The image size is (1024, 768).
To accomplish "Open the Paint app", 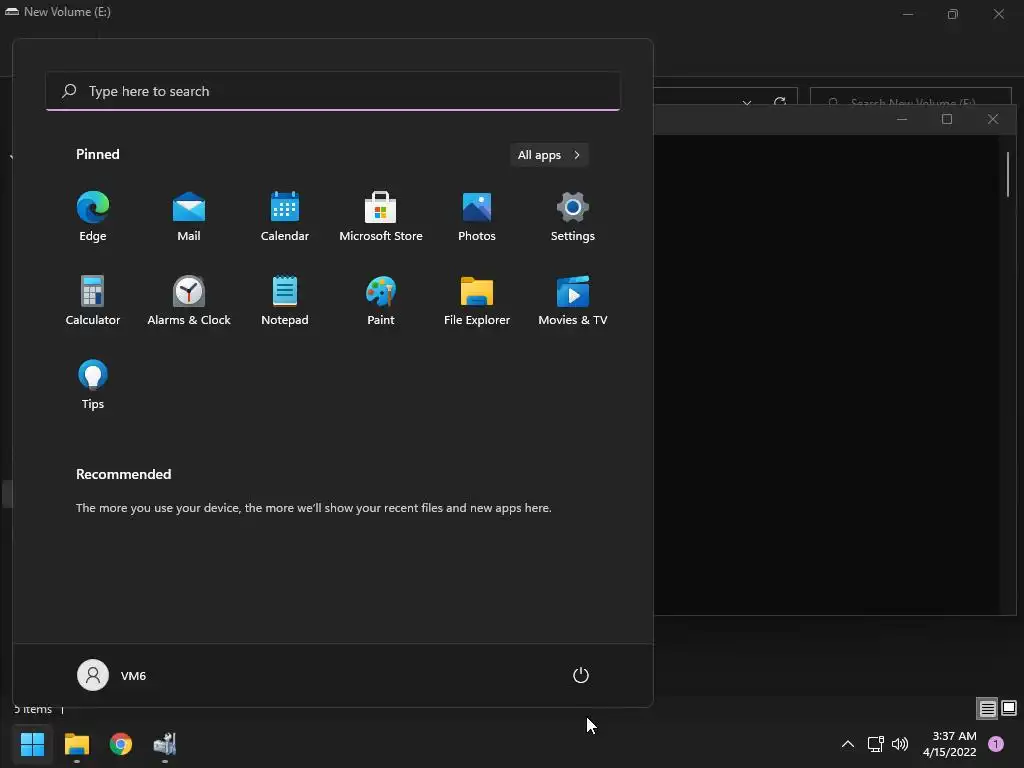I will pyautogui.click(x=381, y=300).
